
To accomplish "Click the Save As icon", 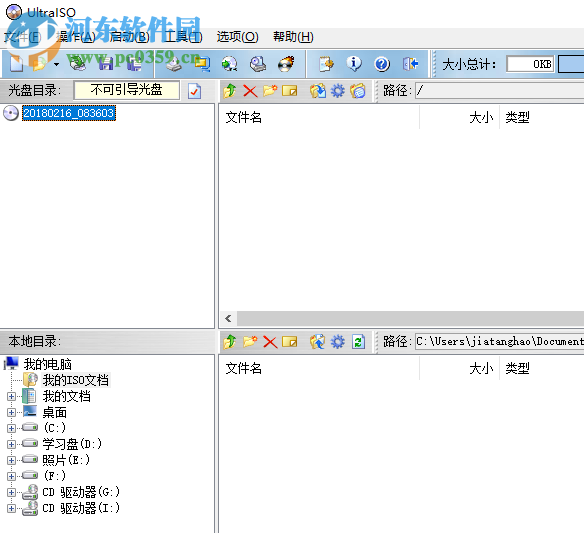I will coord(134,64).
